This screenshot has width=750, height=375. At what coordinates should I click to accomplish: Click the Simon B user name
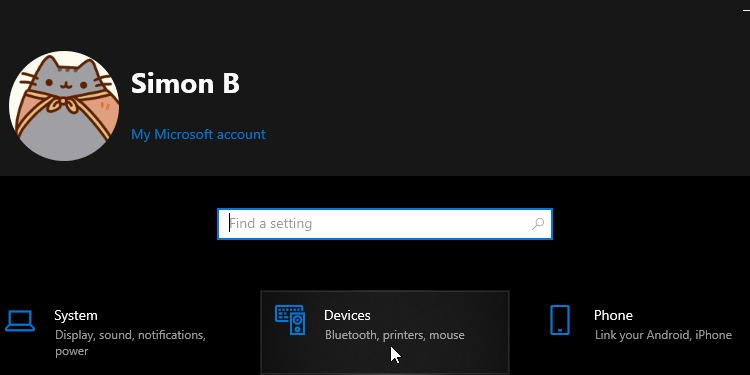click(x=185, y=83)
